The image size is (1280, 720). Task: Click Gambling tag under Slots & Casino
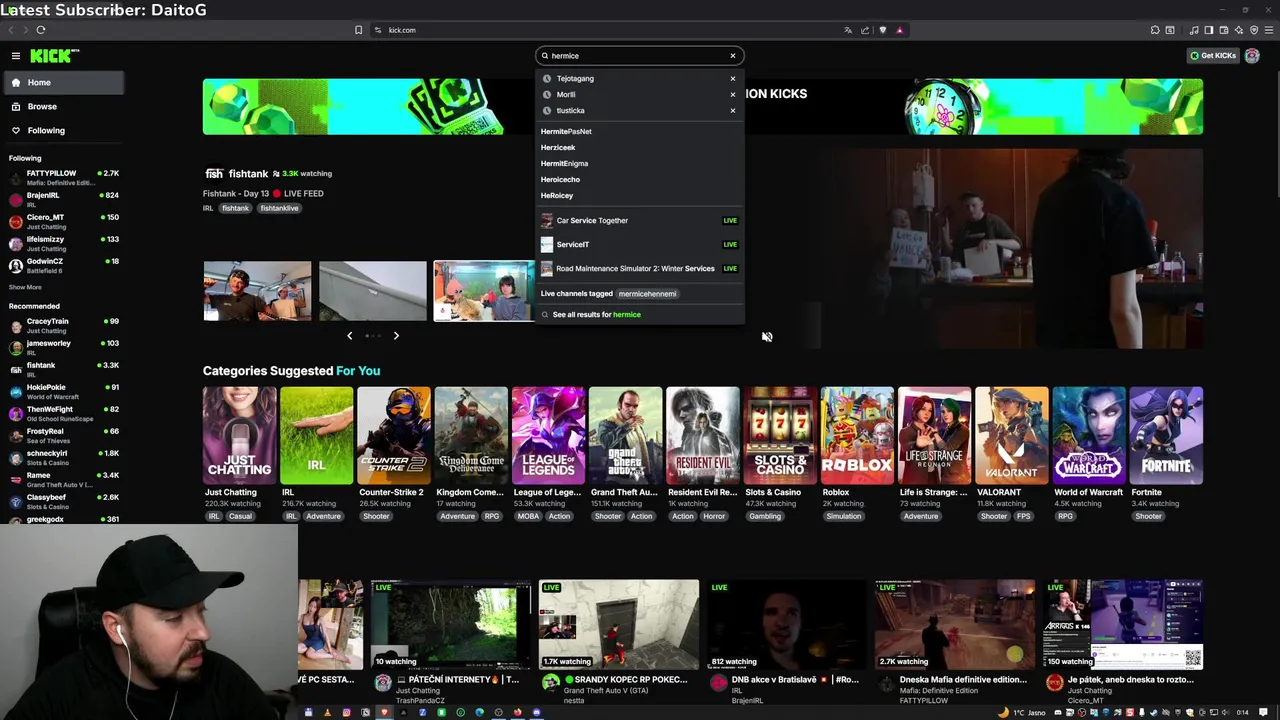tap(765, 516)
